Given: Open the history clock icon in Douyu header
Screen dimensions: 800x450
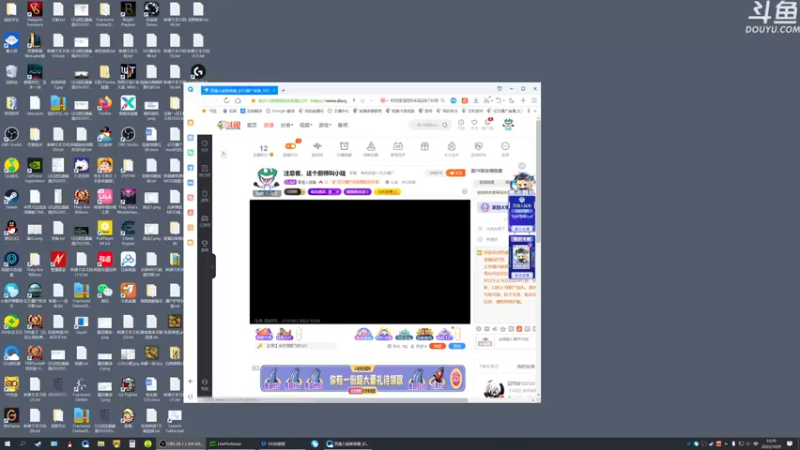Looking at the screenshot, I should [x=461, y=123].
